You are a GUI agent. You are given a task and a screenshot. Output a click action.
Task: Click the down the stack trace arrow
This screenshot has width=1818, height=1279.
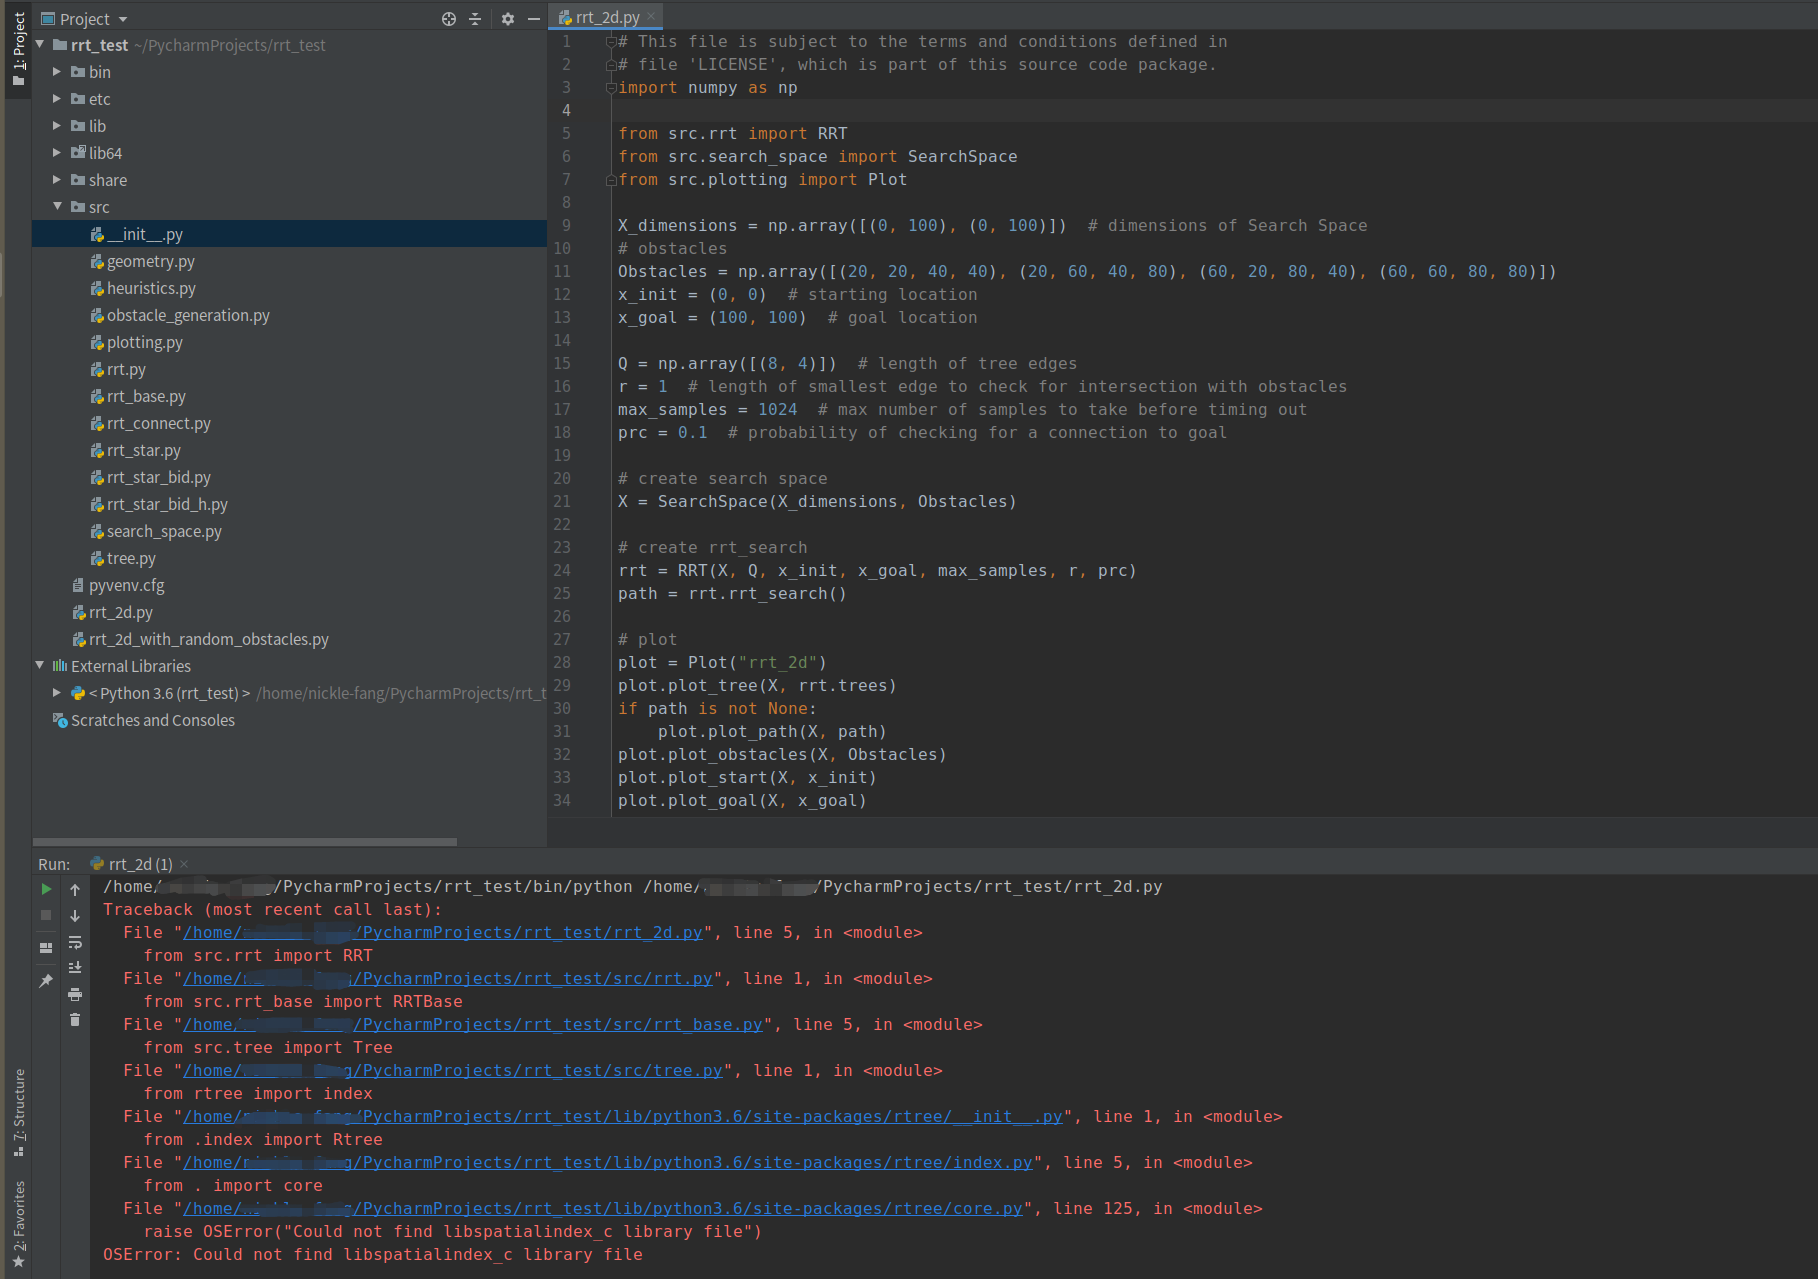pos(75,916)
